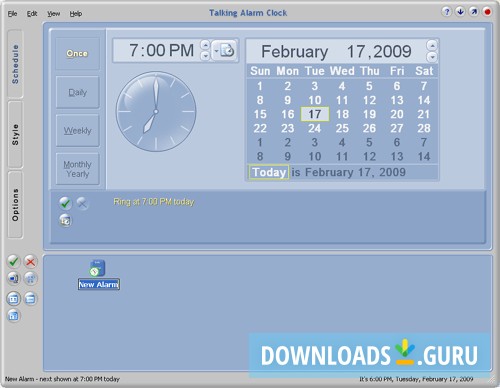Screen dimensions: 500x388
Task: Increase alarm time with up spinner
Action: pos(206,45)
